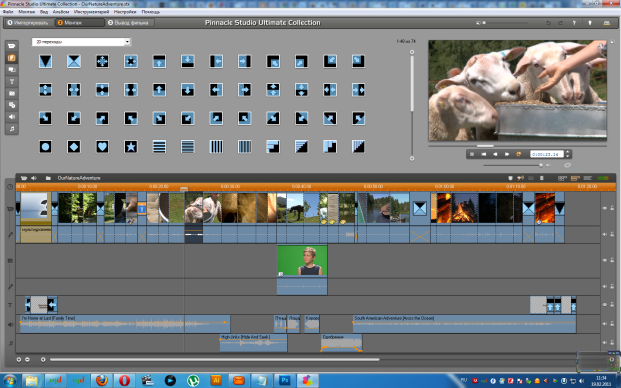Screen dimensions: 621x388
Task: Mute the original audio track
Action: pos(605,234)
